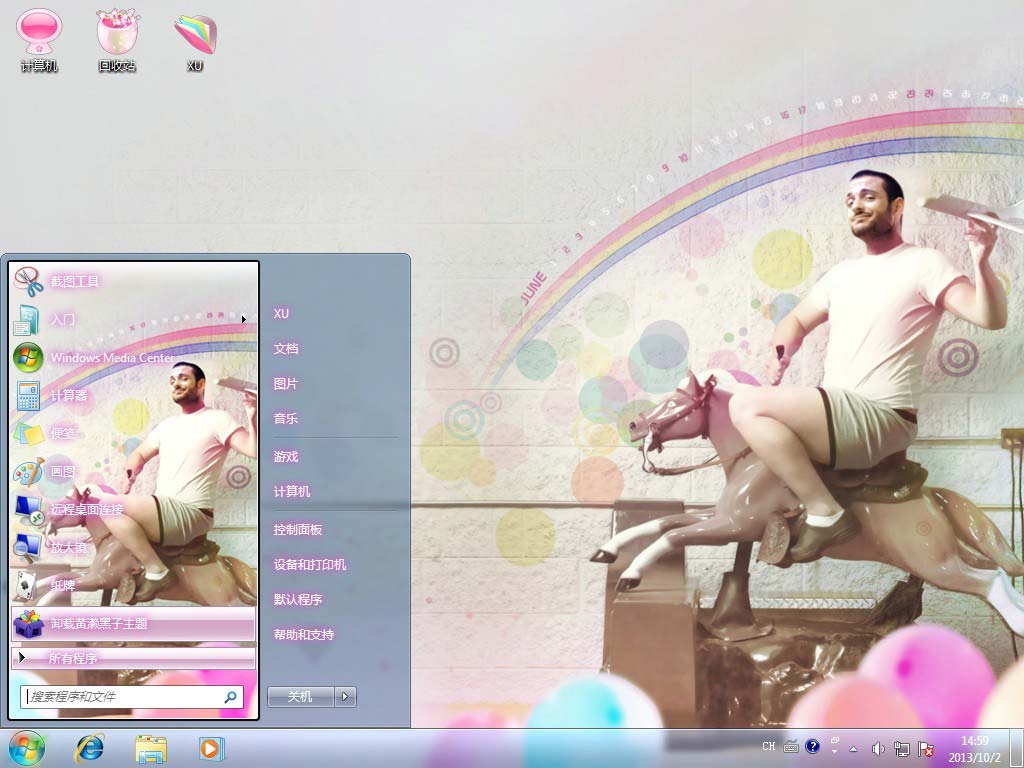Open 放大镜 (Magnifier) from Start menu
This screenshot has height=768, width=1024.
[x=68, y=548]
